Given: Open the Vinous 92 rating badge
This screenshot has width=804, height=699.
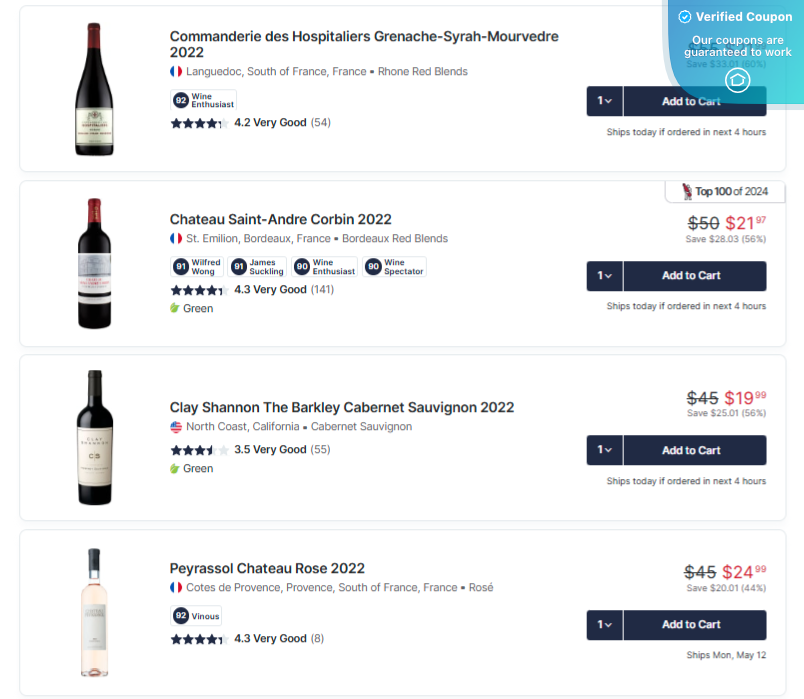Looking at the screenshot, I should pyautogui.click(x=196, y=615).
